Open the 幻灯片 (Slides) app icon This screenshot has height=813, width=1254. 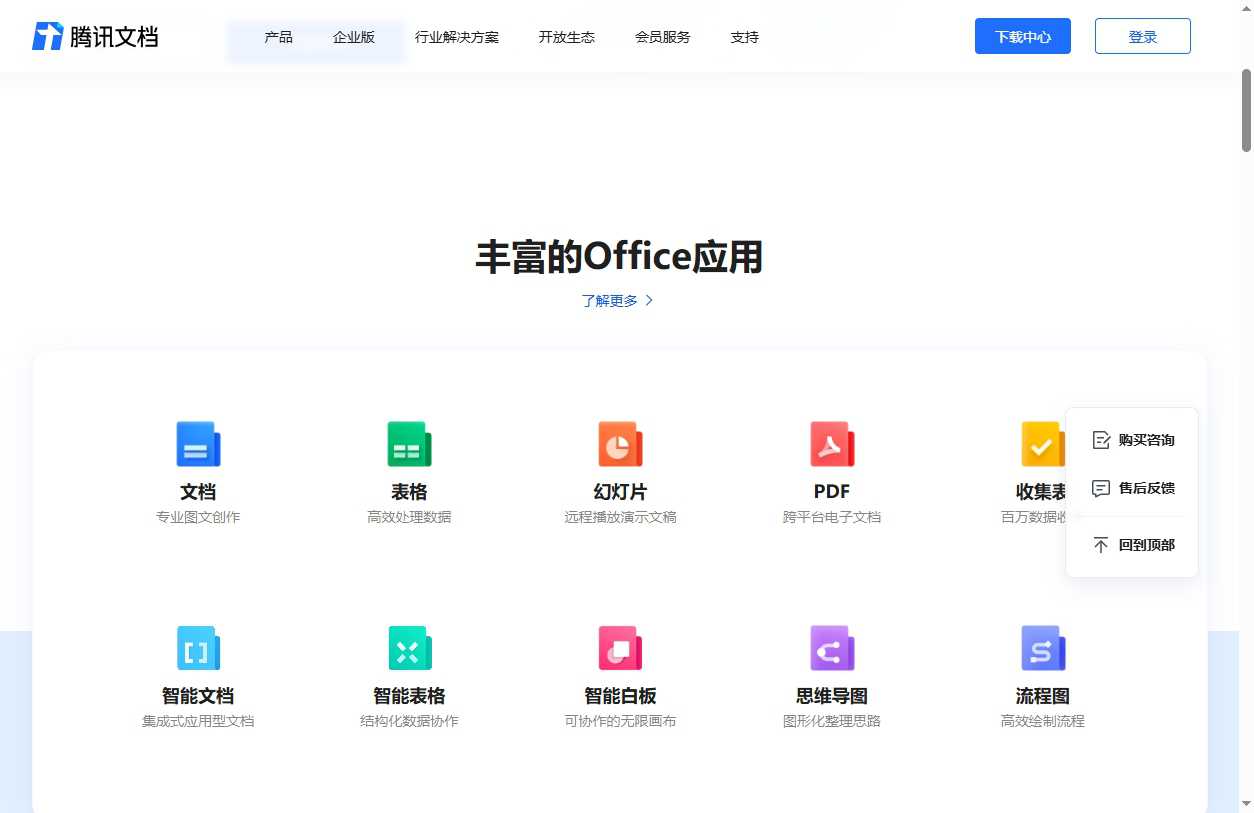coord(620,443)
